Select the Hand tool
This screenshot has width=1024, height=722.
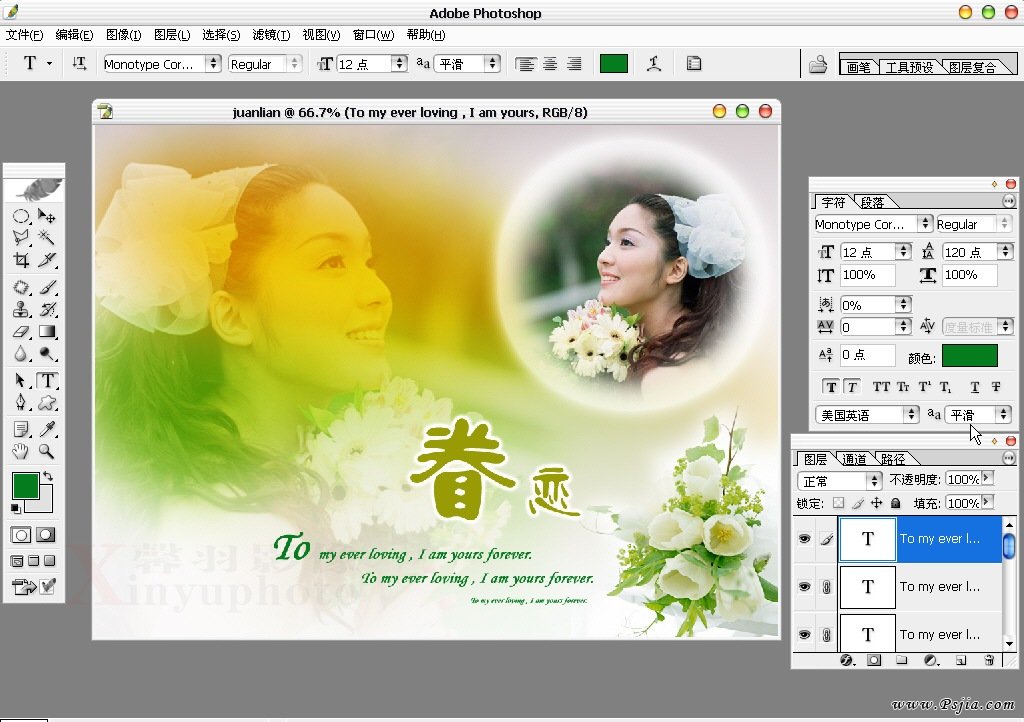(x=21, y=451)
